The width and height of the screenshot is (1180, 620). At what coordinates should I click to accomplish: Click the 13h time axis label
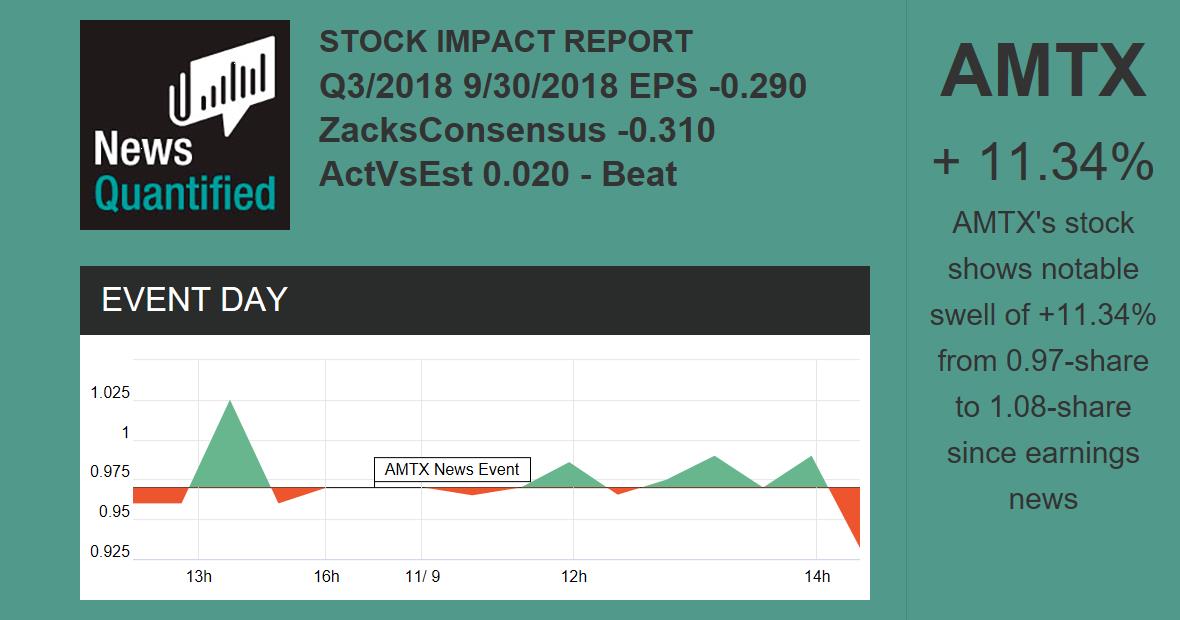tap(199, 576)
